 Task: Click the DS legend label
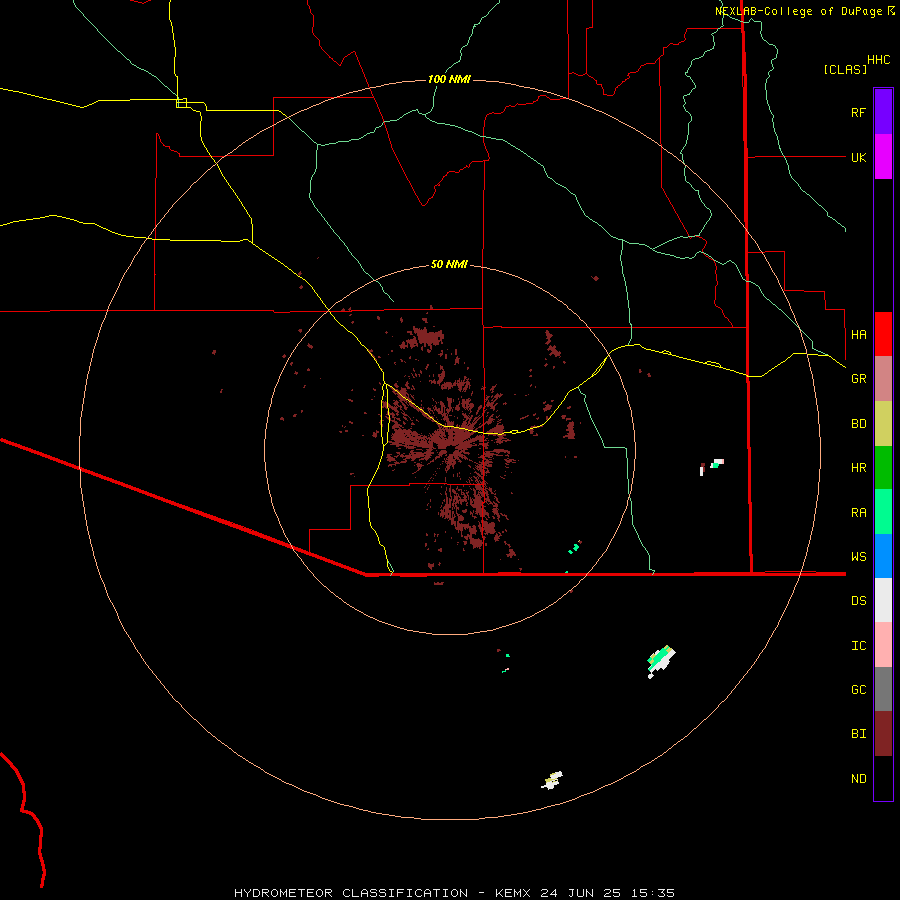(858, 601)
